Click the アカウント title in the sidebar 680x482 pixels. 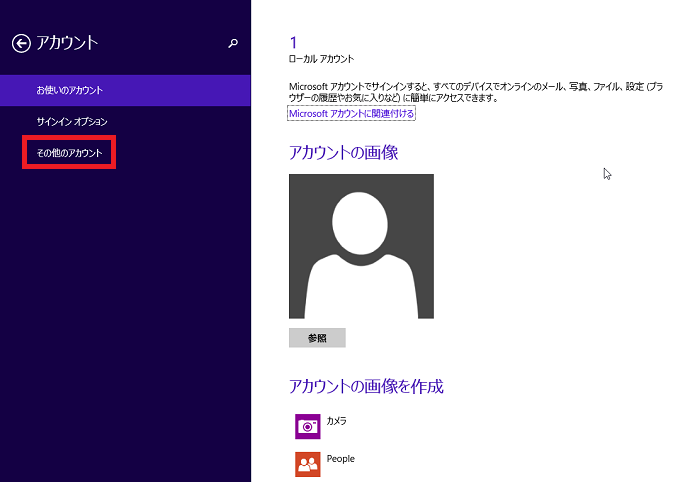pos(67,43)
